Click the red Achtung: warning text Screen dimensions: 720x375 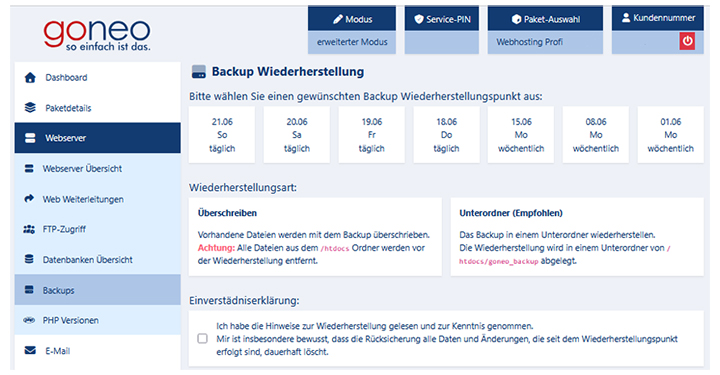click(216, 248)
